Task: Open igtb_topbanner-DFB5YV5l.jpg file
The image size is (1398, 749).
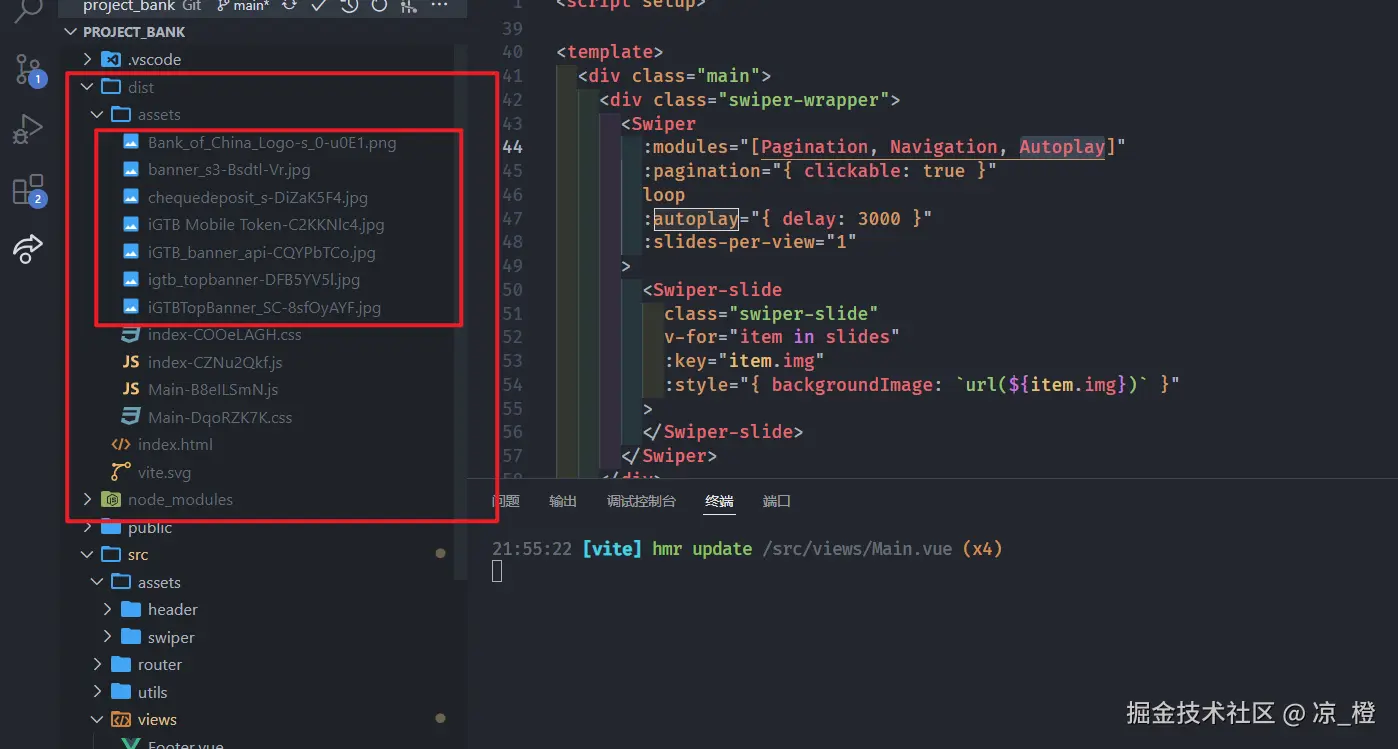Action: tap(254, 280)
